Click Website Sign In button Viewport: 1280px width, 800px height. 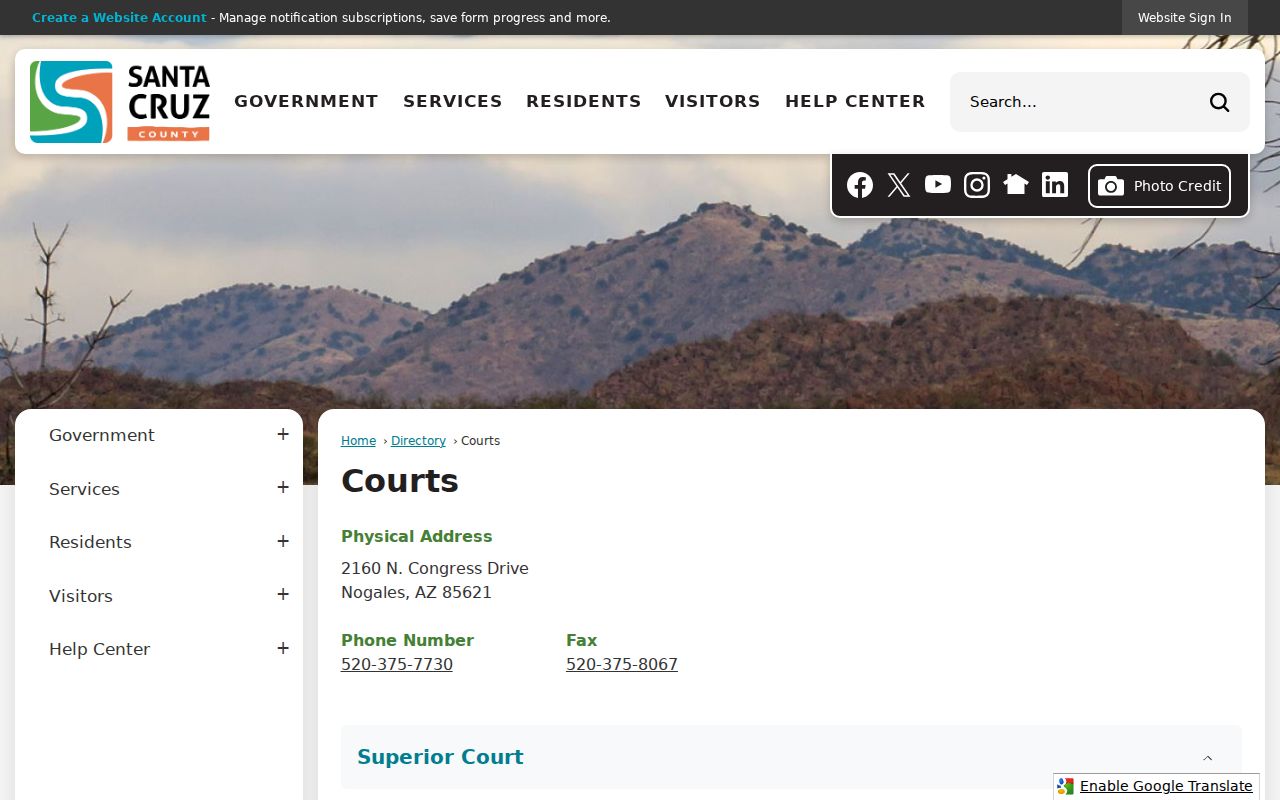[x=1185, y=18]
